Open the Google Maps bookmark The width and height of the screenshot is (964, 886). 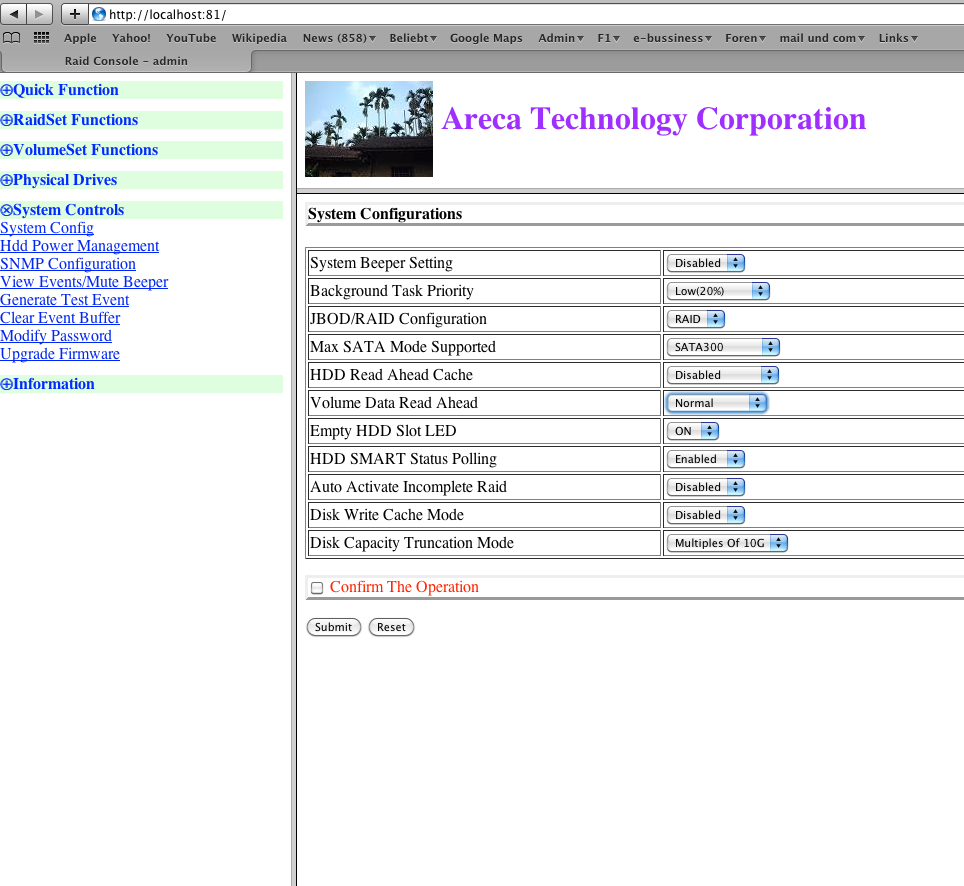click(486, 38)
